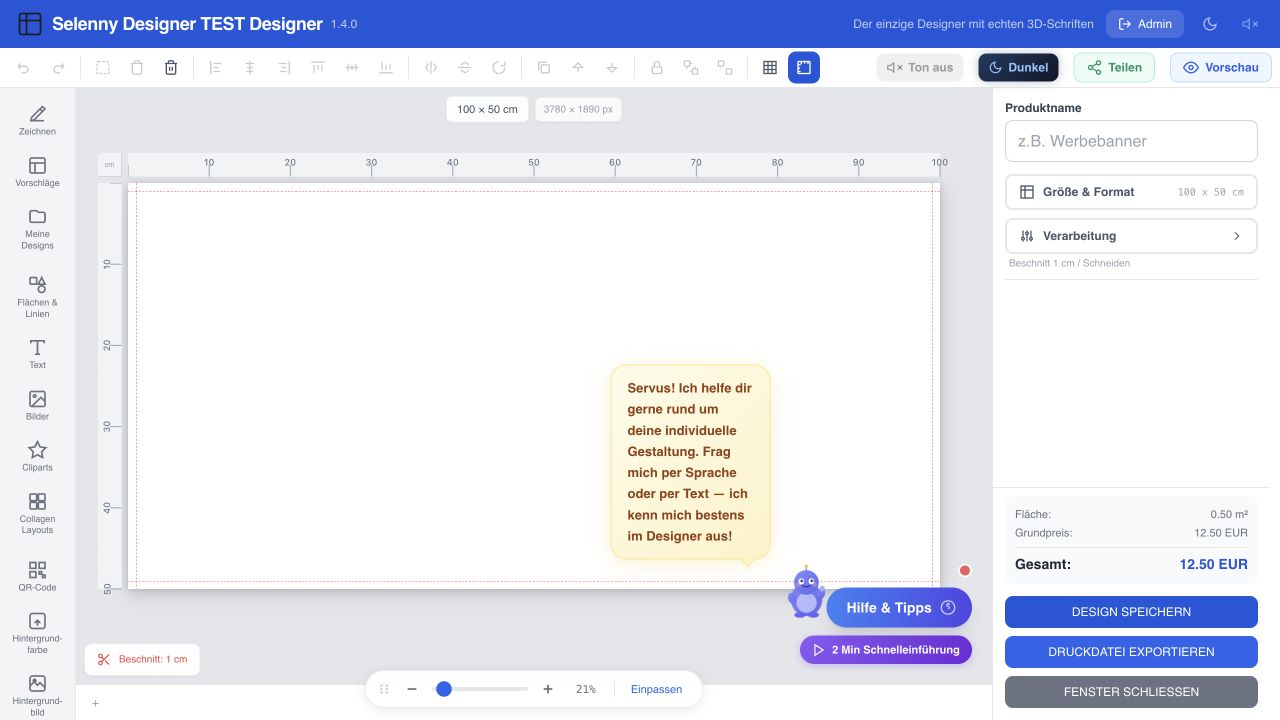
Task: Click the redo arrow icon
Action: click(58, 68)
